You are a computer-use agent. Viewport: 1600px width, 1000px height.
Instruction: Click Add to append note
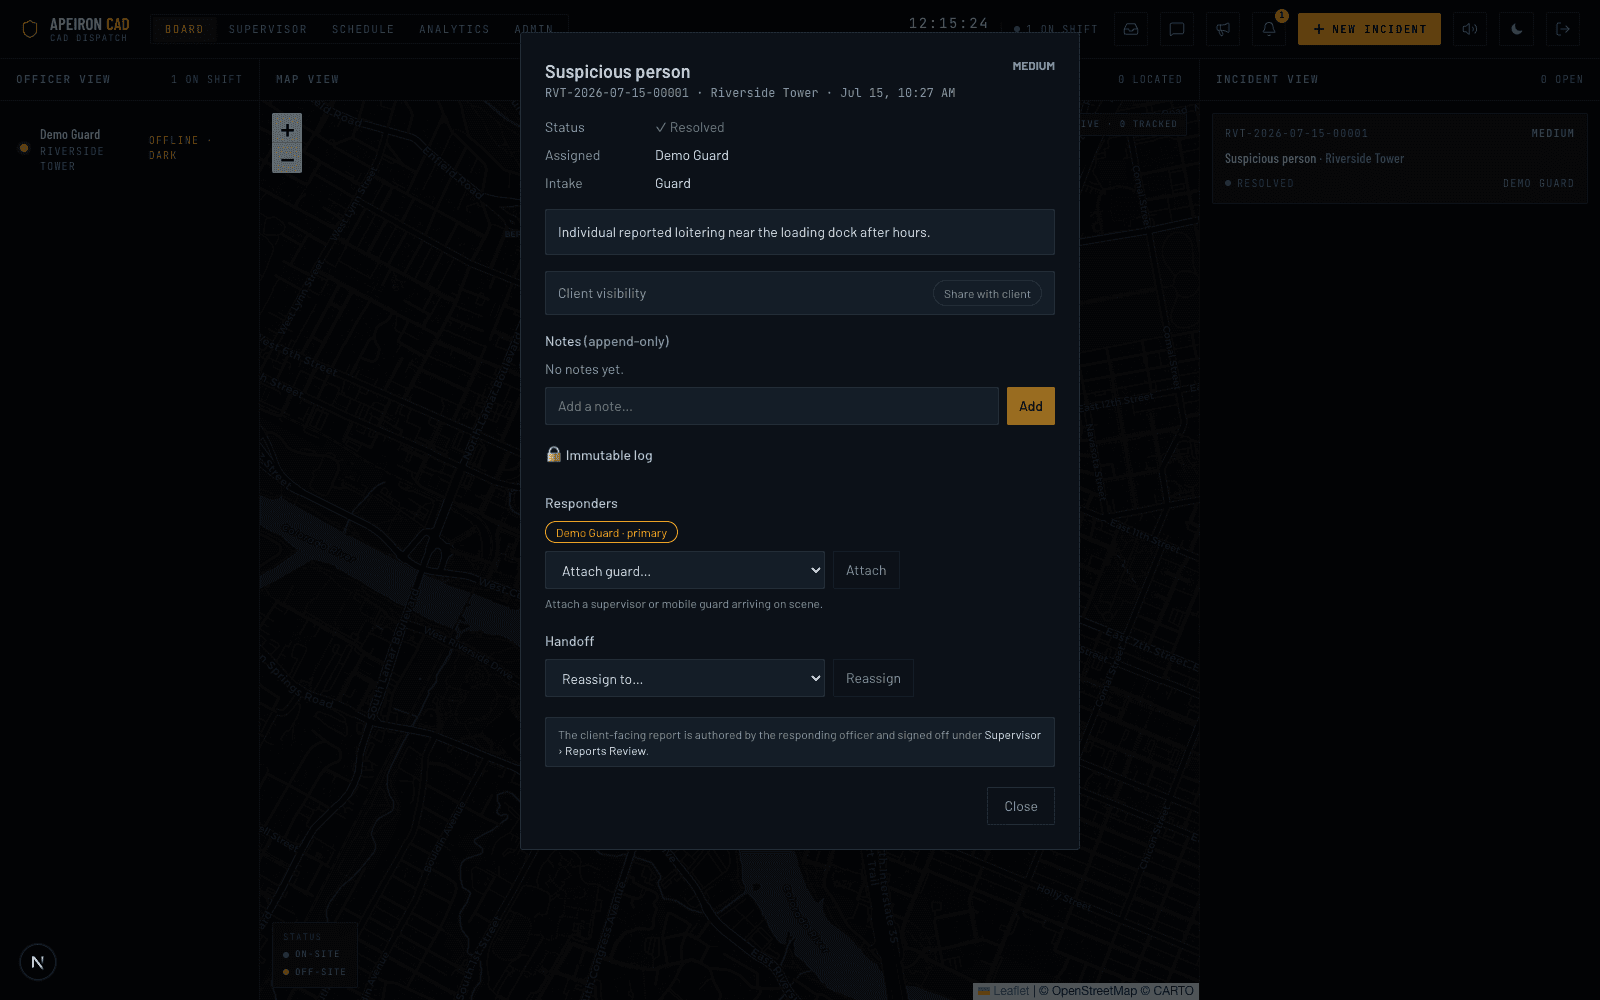click(1031, 406)
